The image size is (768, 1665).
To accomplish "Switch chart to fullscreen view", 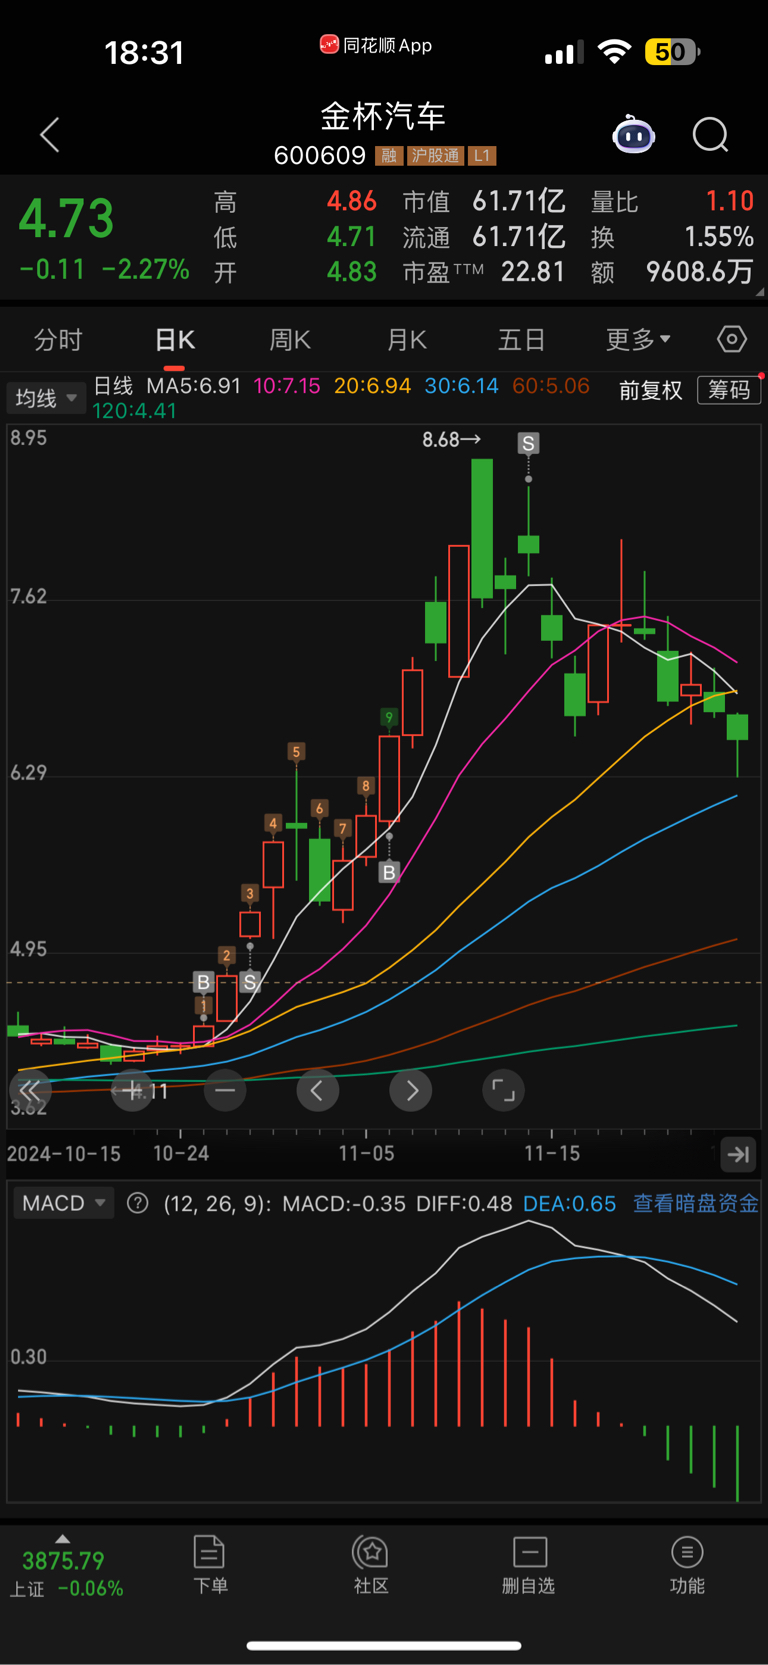I will [504, 1090].
